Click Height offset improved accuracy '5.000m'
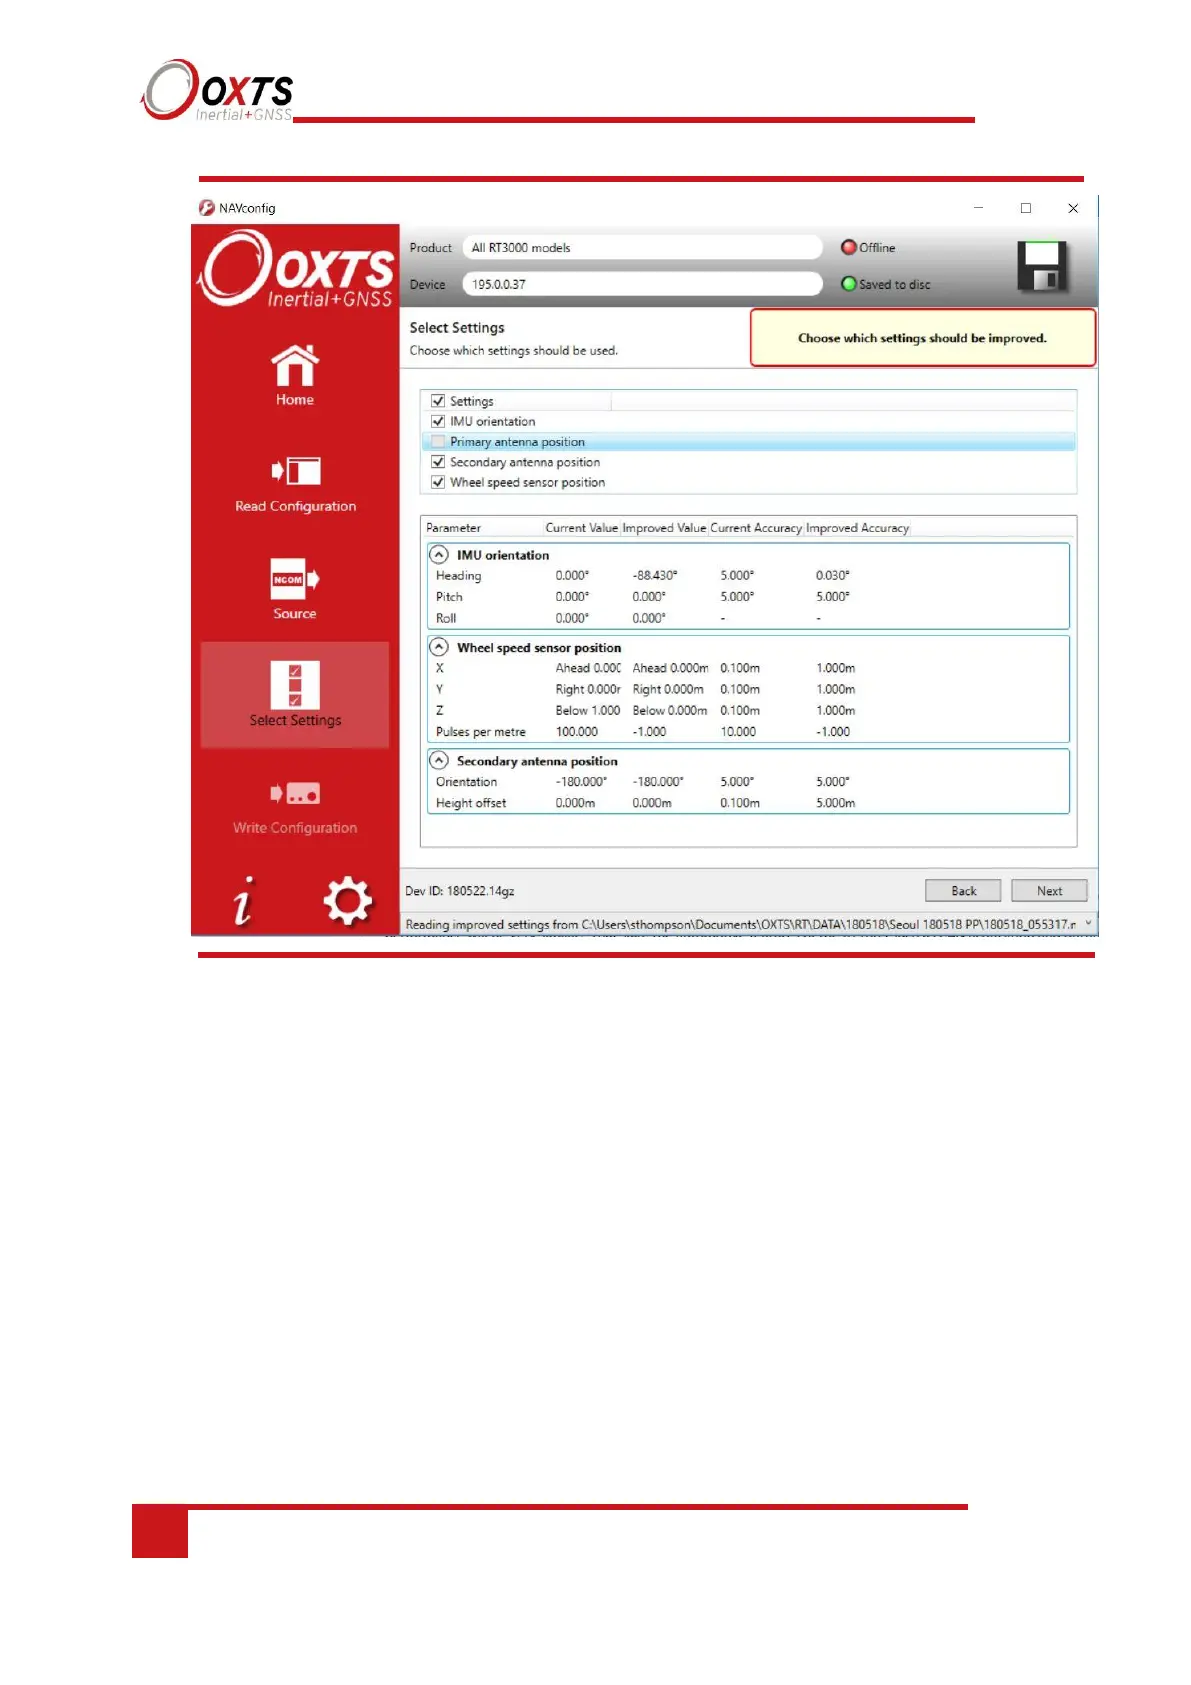 coord(836,803)
